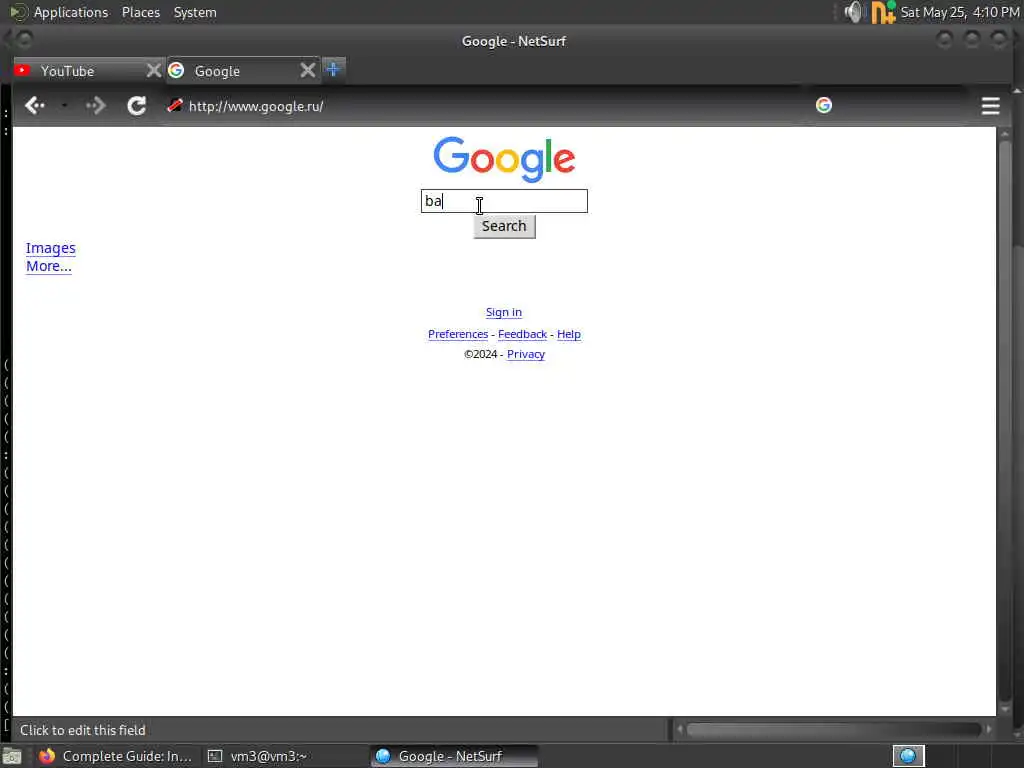This screenshot has height=768, width=1024.
Task: Click the date and time clock
Action: click(x=959, y=12)
